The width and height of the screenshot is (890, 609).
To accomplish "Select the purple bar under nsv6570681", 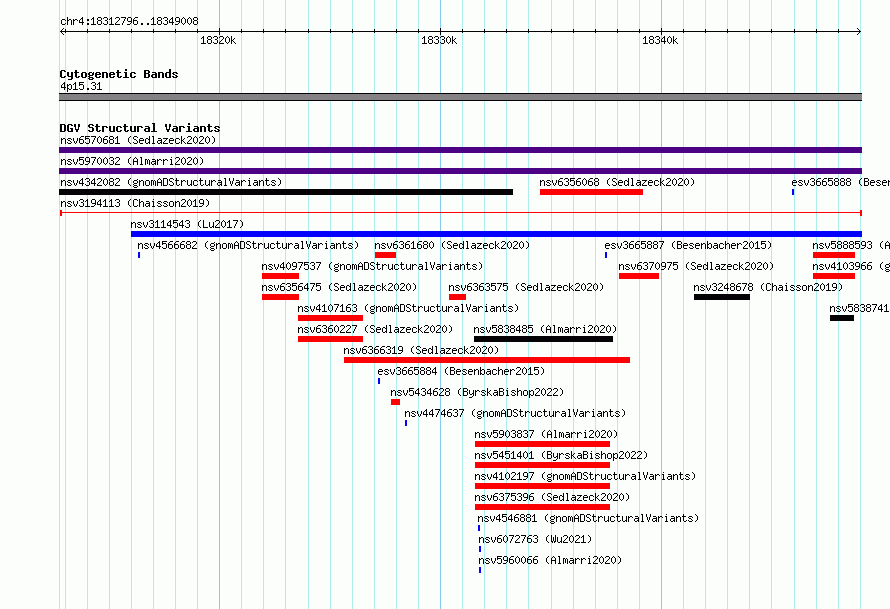I will tap(460, 150).
